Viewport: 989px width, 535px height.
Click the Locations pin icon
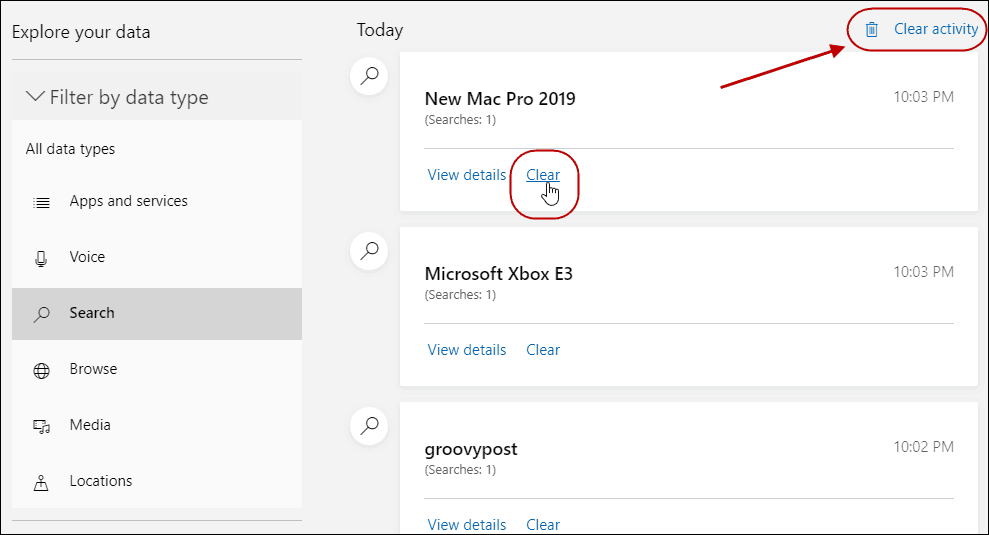pos(41,483)
